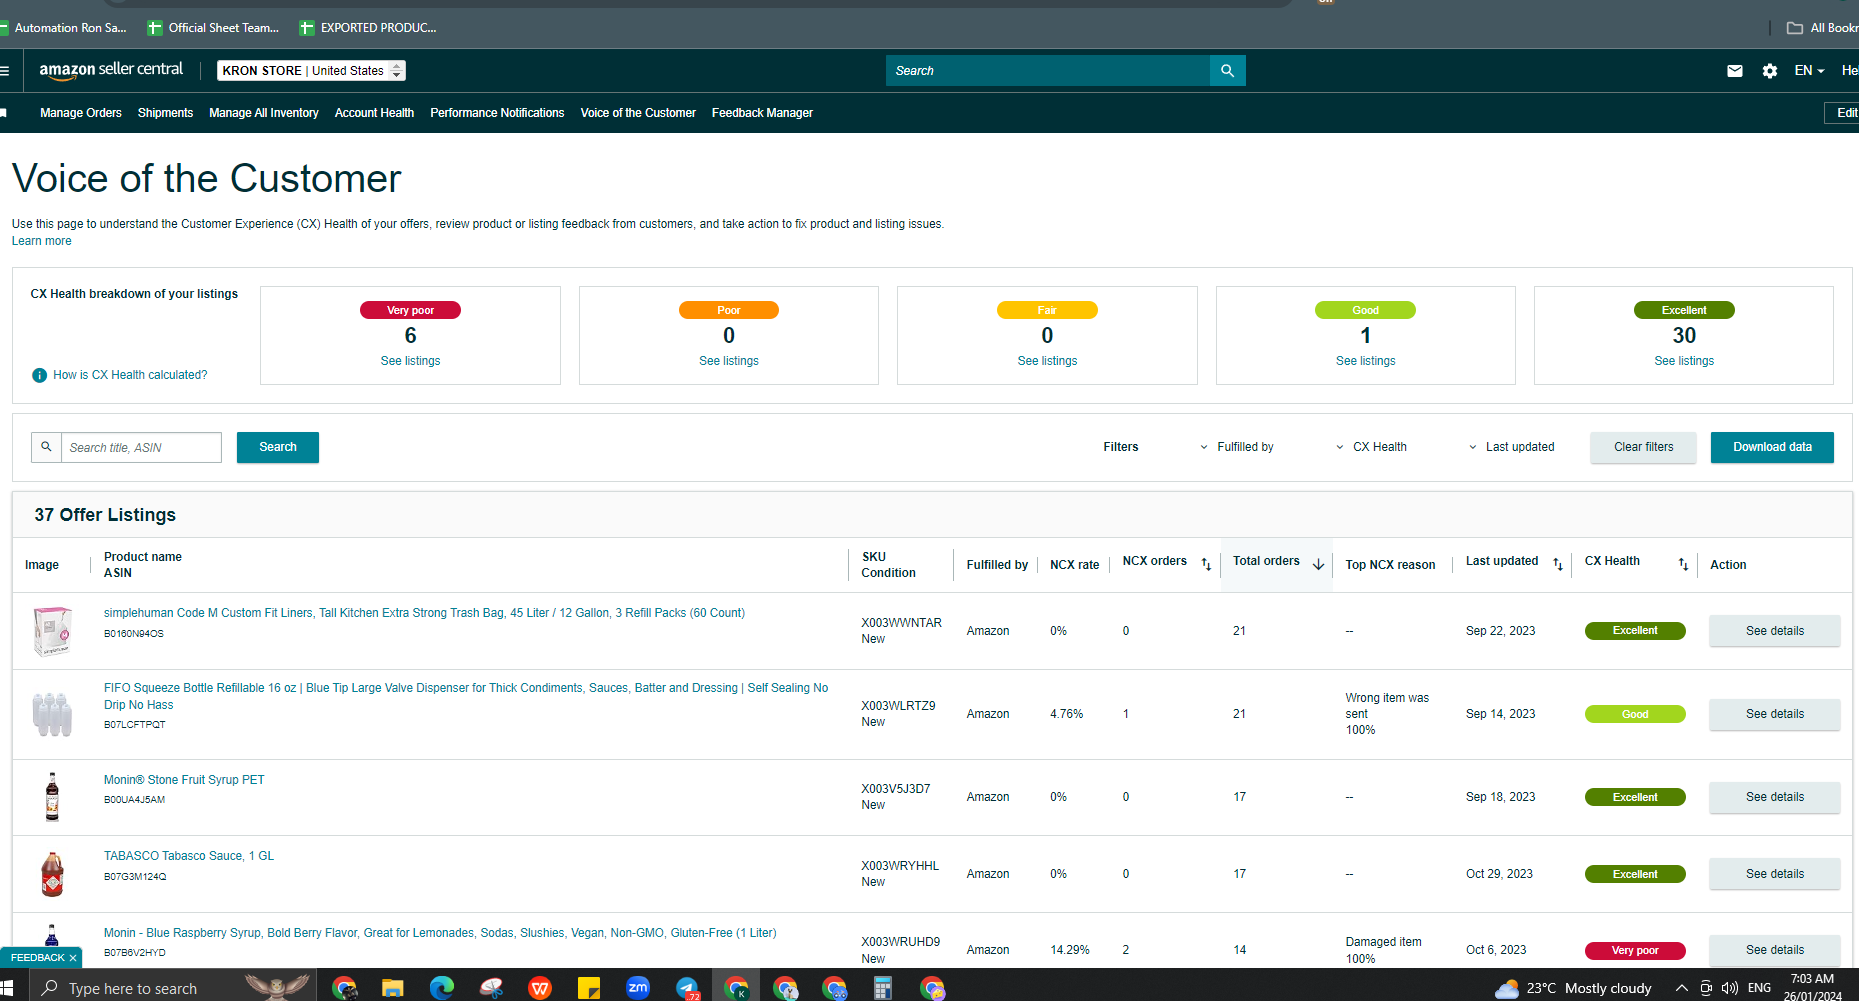
Task: Launch Microsoft Edge from the taskbar
Action: (x=441, y=988)
